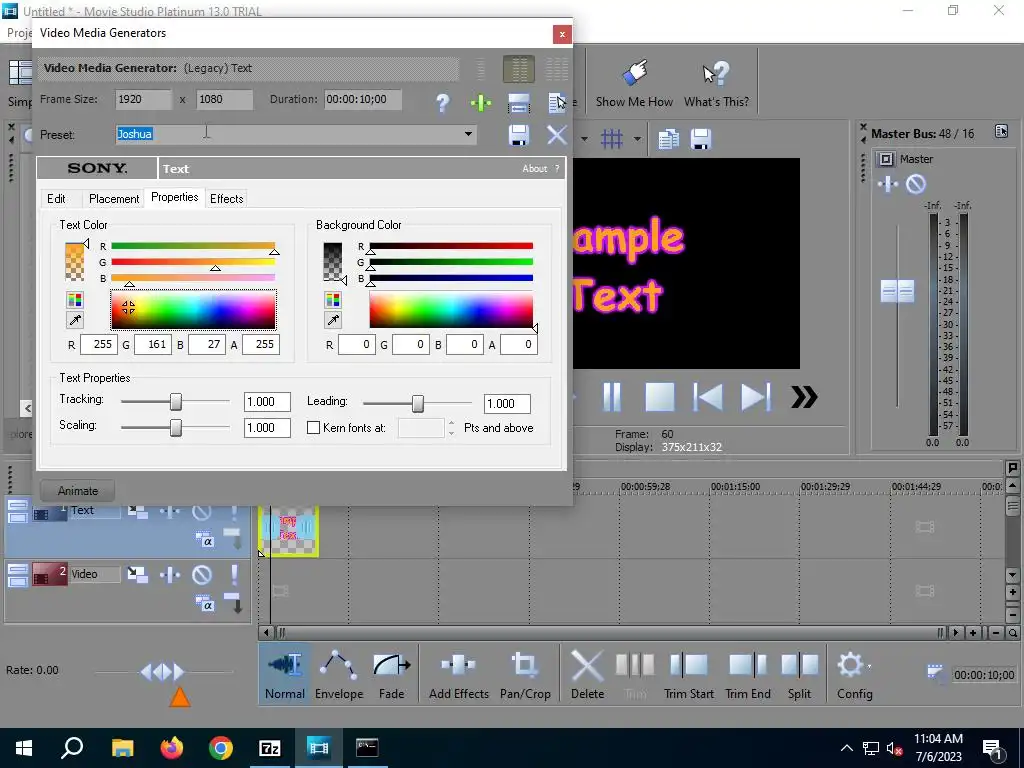The image size is (1024, 768).
Task: Solo the Video track 2
Action: (x=234, y=575)
